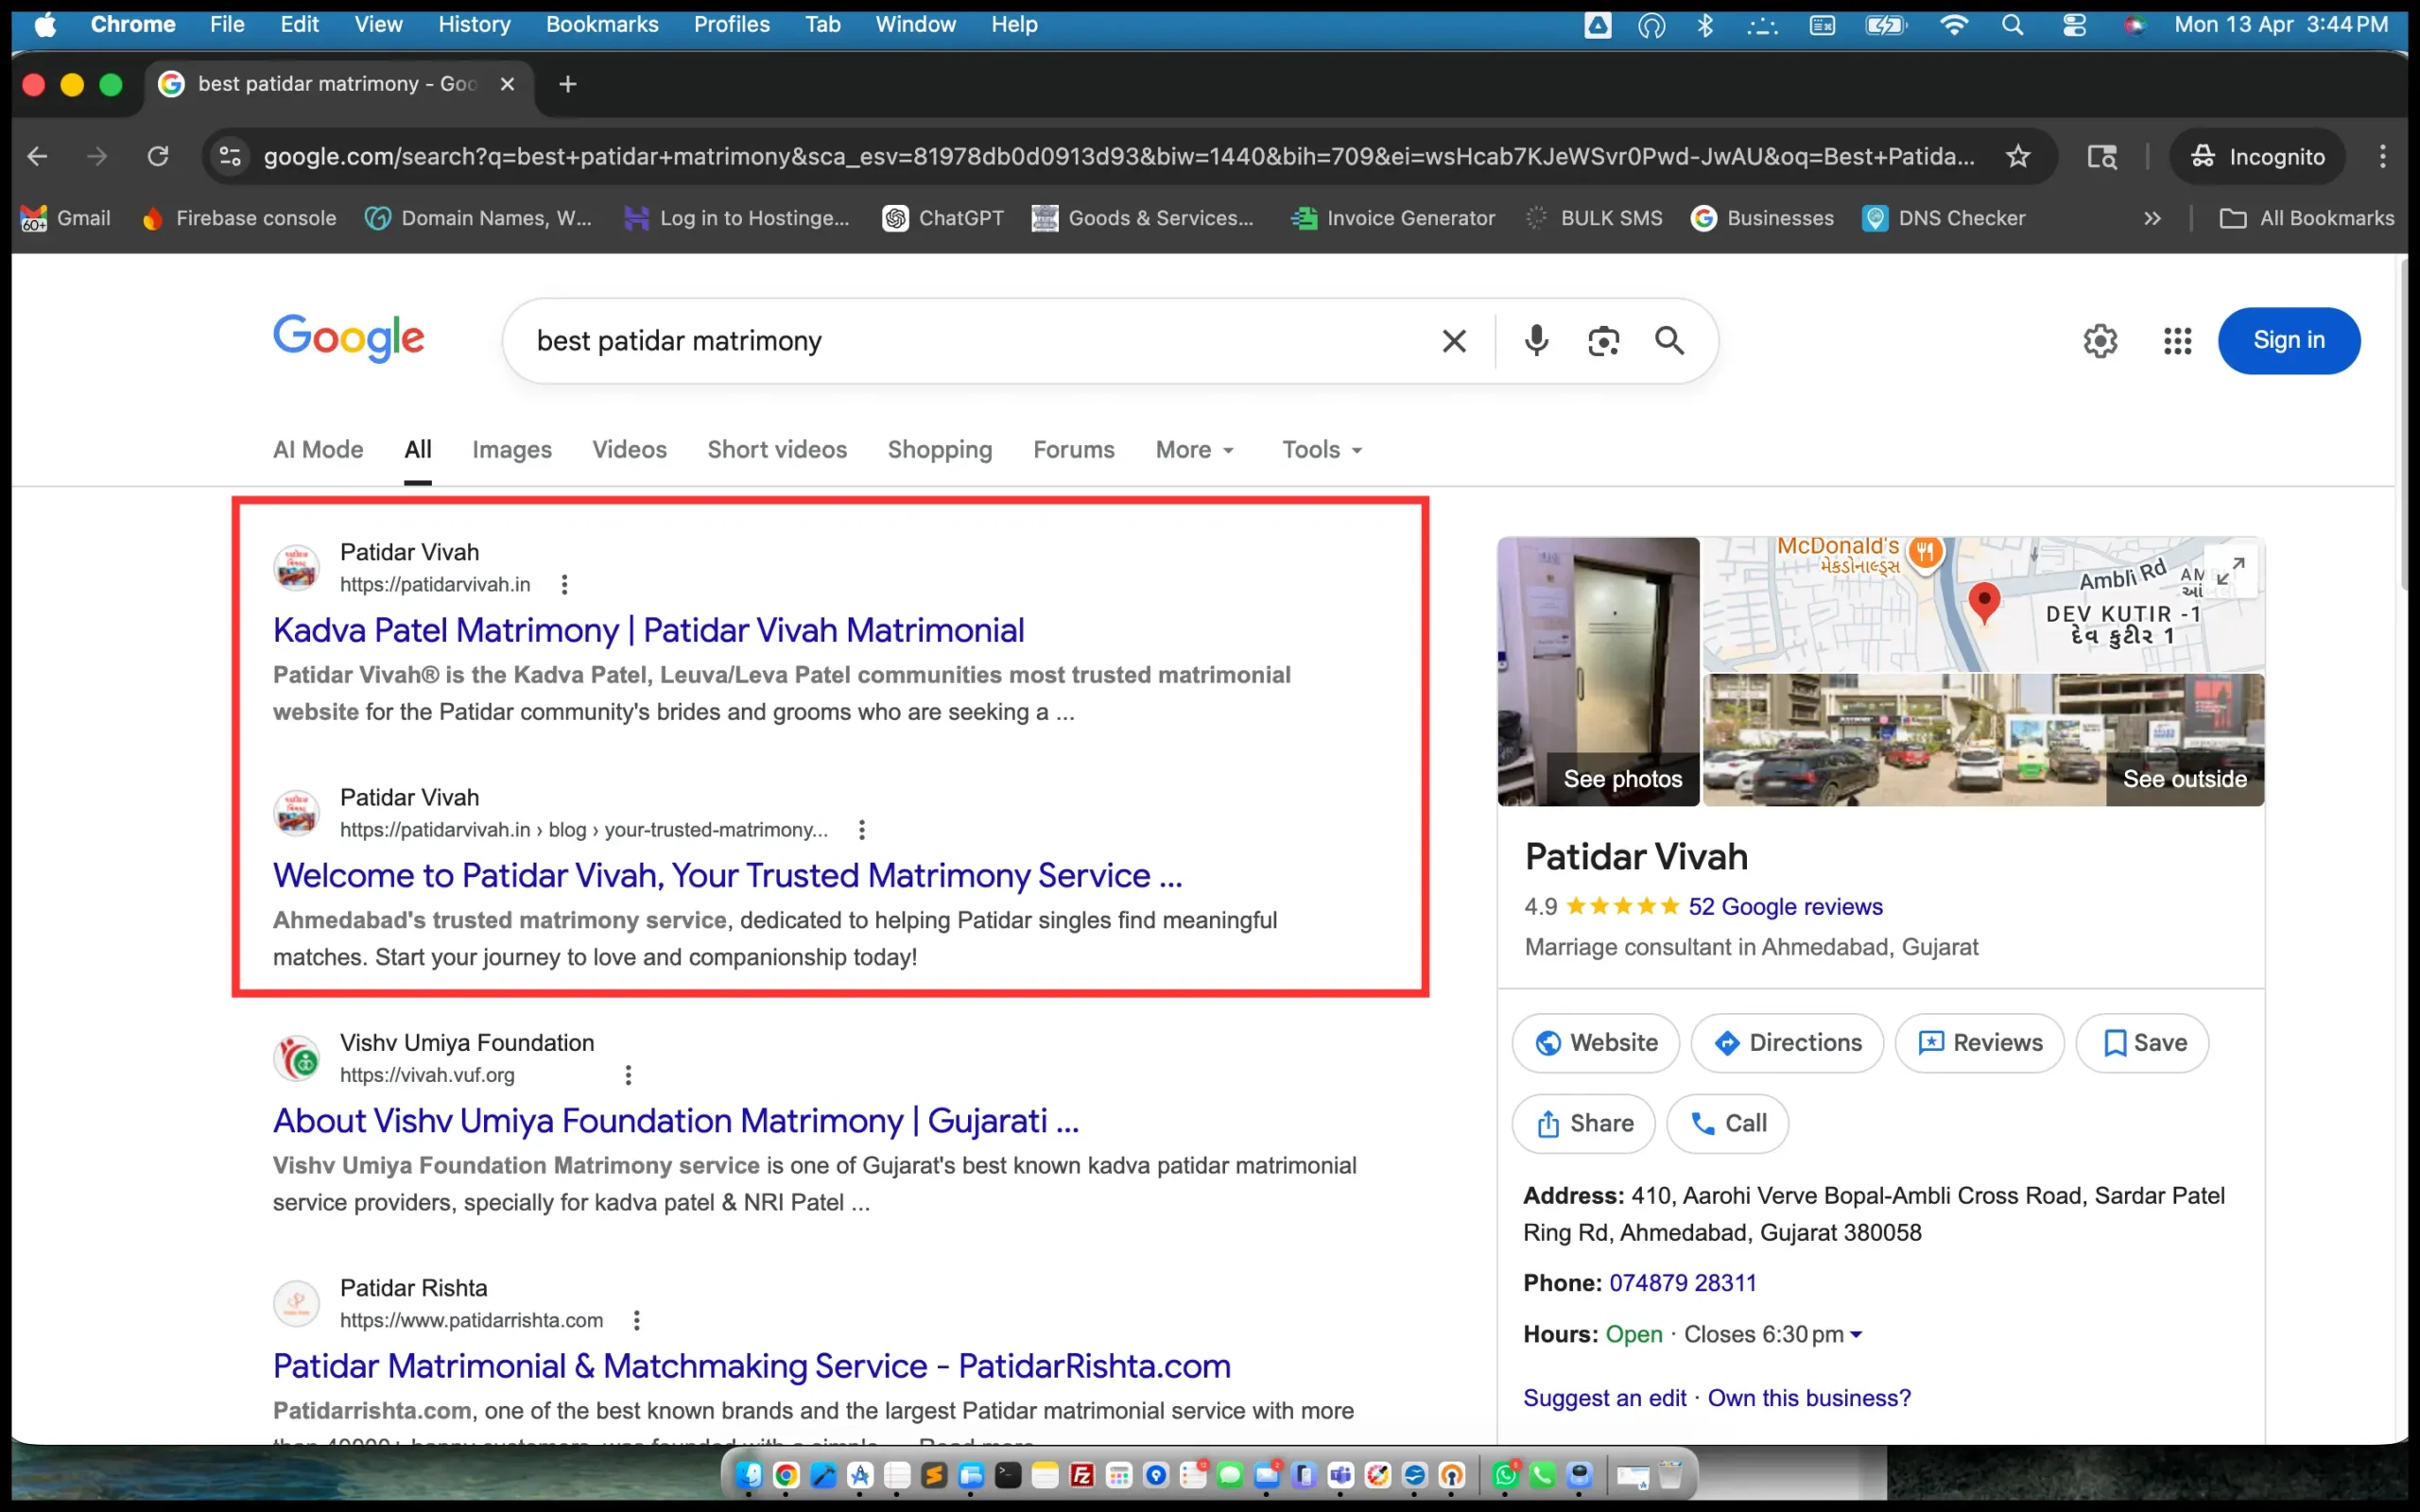This screenshot has height=1512, width=2420.
Task: Switch to the Images tab
Action: pos(511,450)
